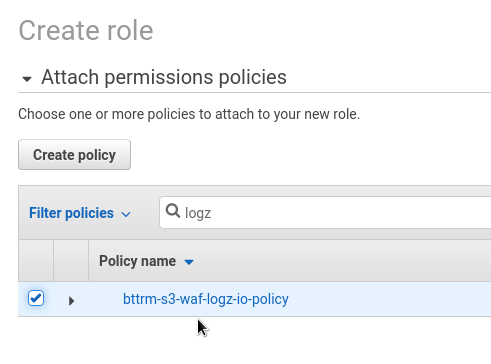Screen dimensions: 491x364
Task: Click the Create policy button
Action: click(x=74, y=155)
